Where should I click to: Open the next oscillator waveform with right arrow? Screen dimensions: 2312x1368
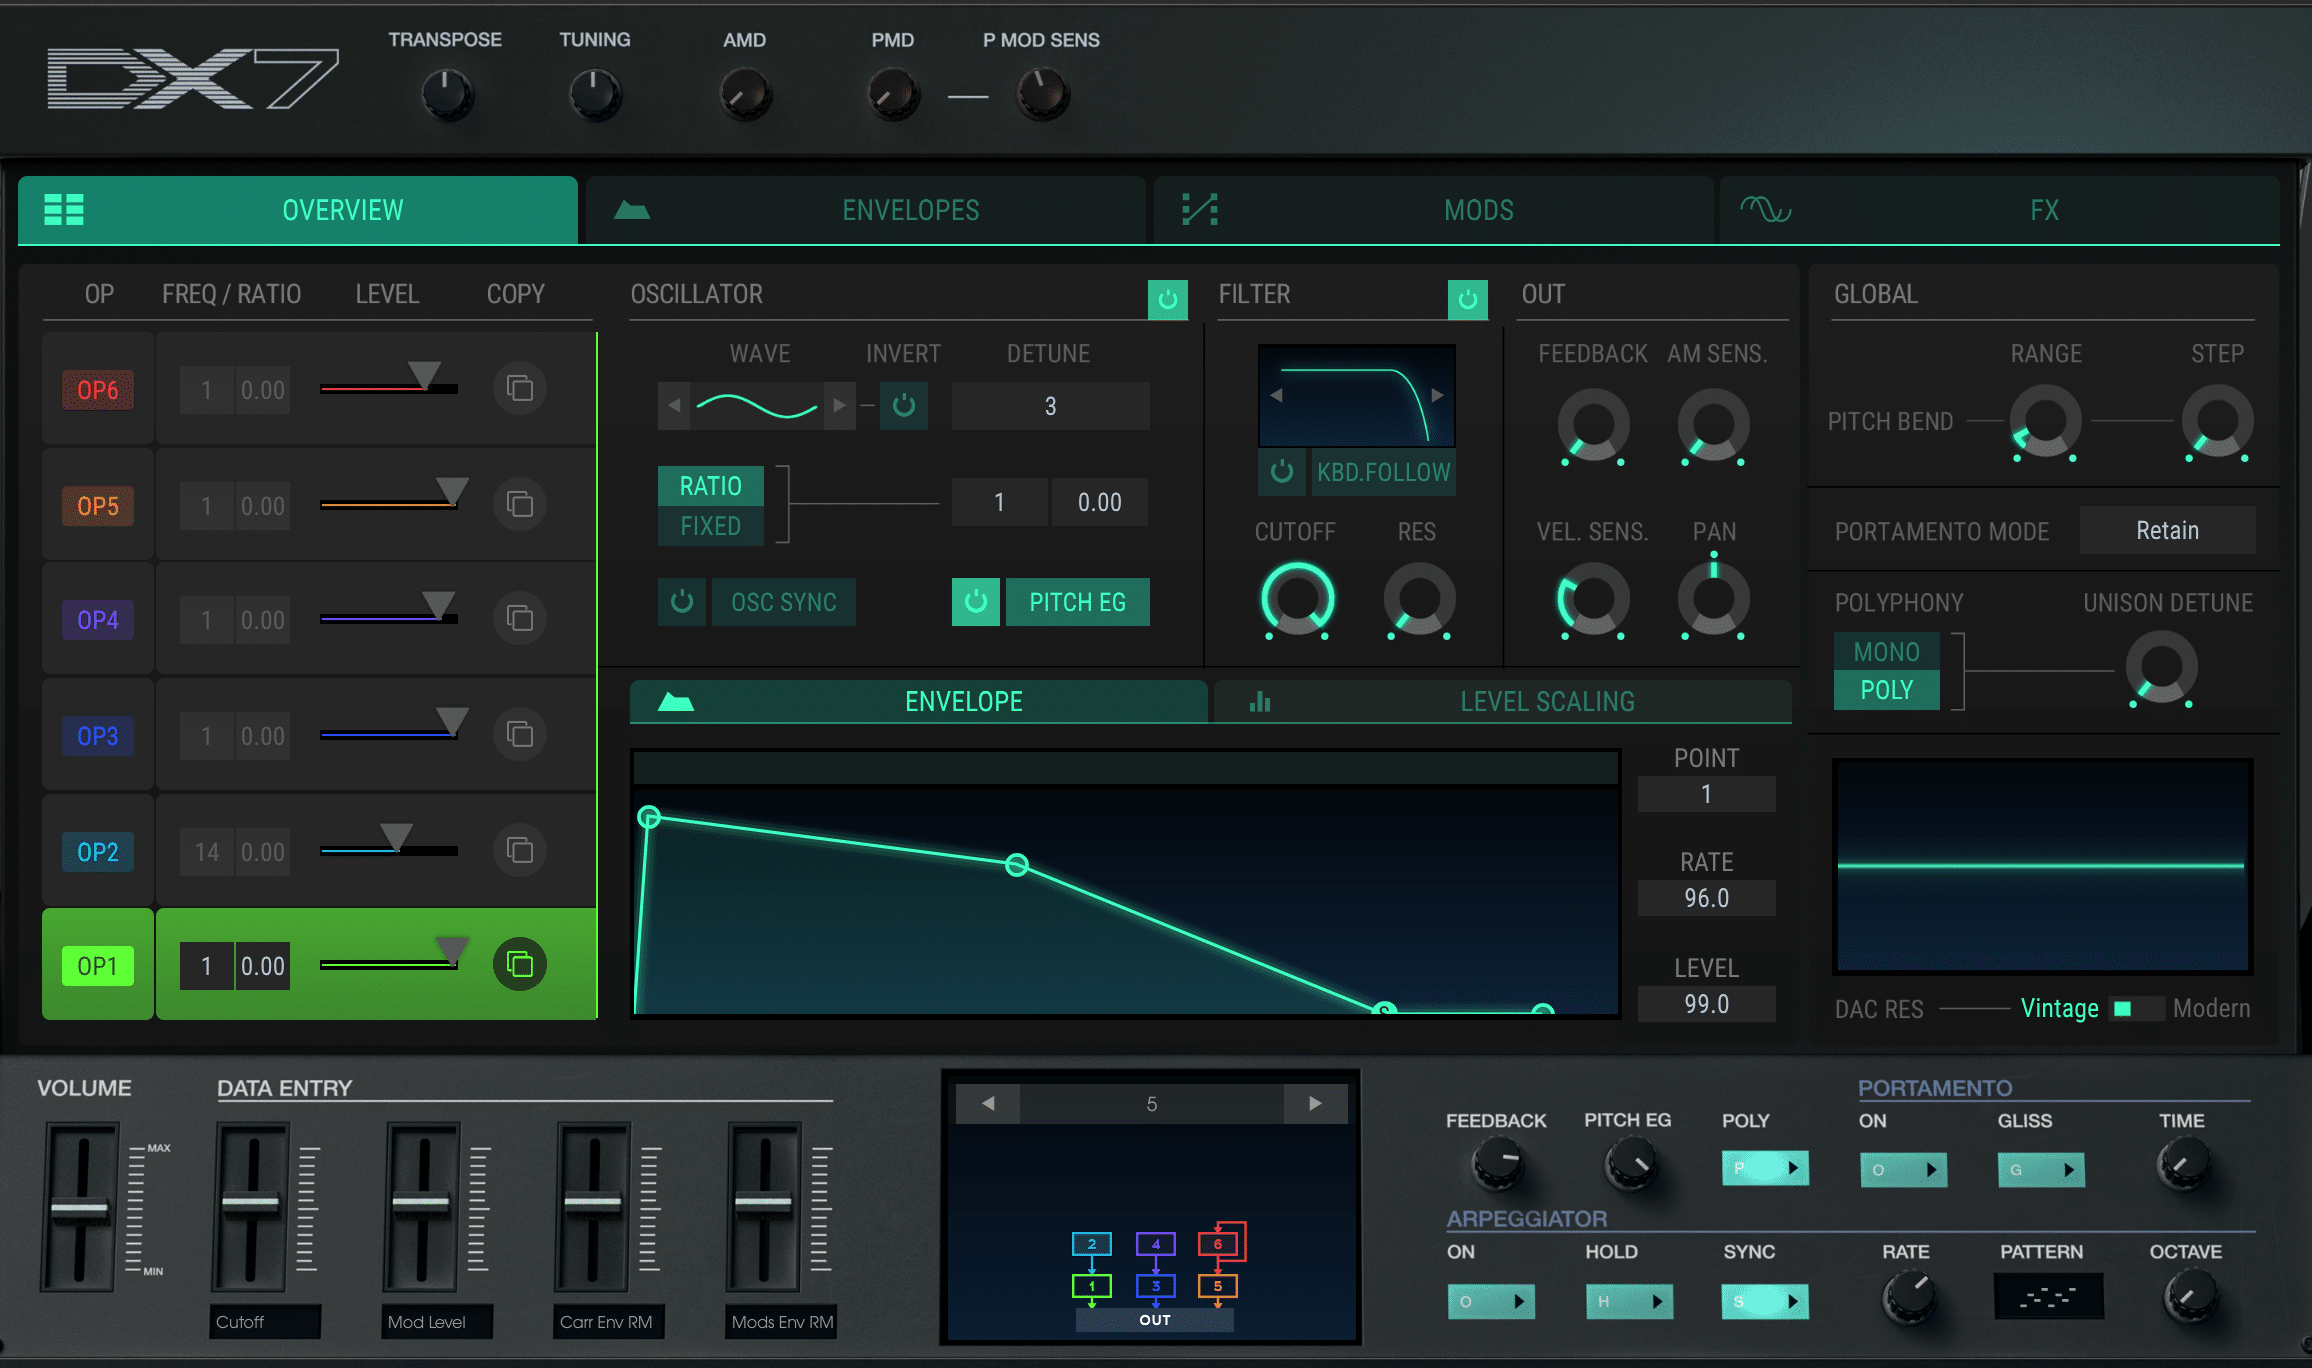(x=838, y=406)
